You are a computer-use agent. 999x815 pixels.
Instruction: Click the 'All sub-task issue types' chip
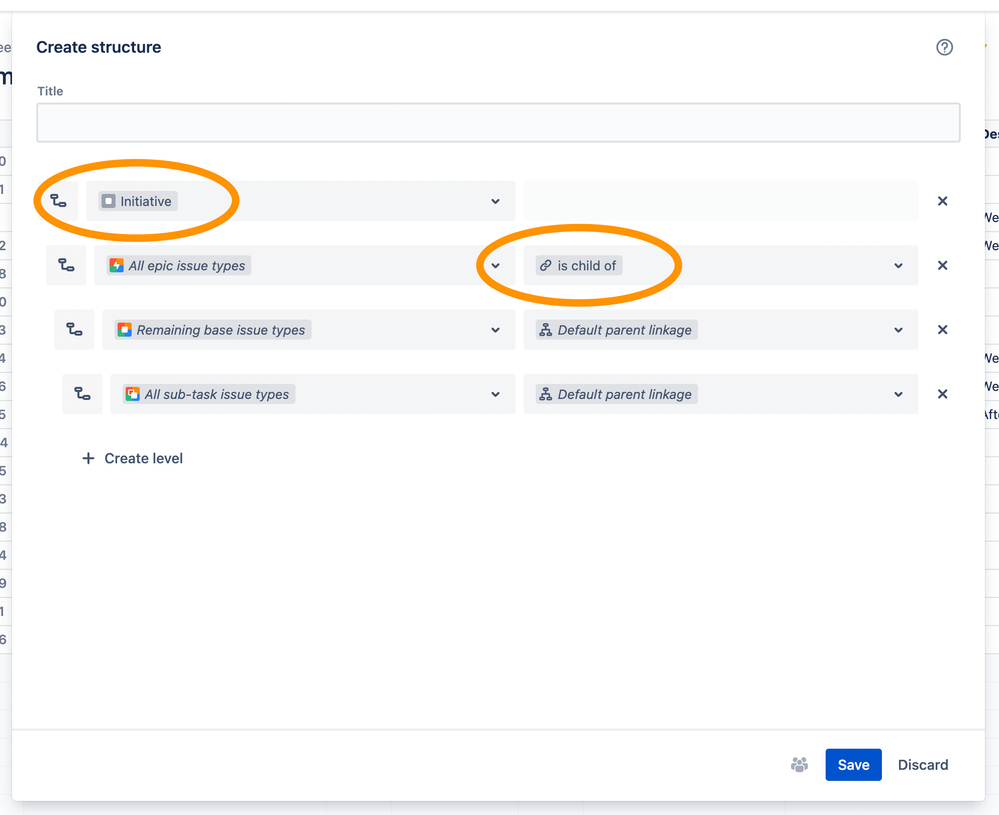[x=209, y=394]
